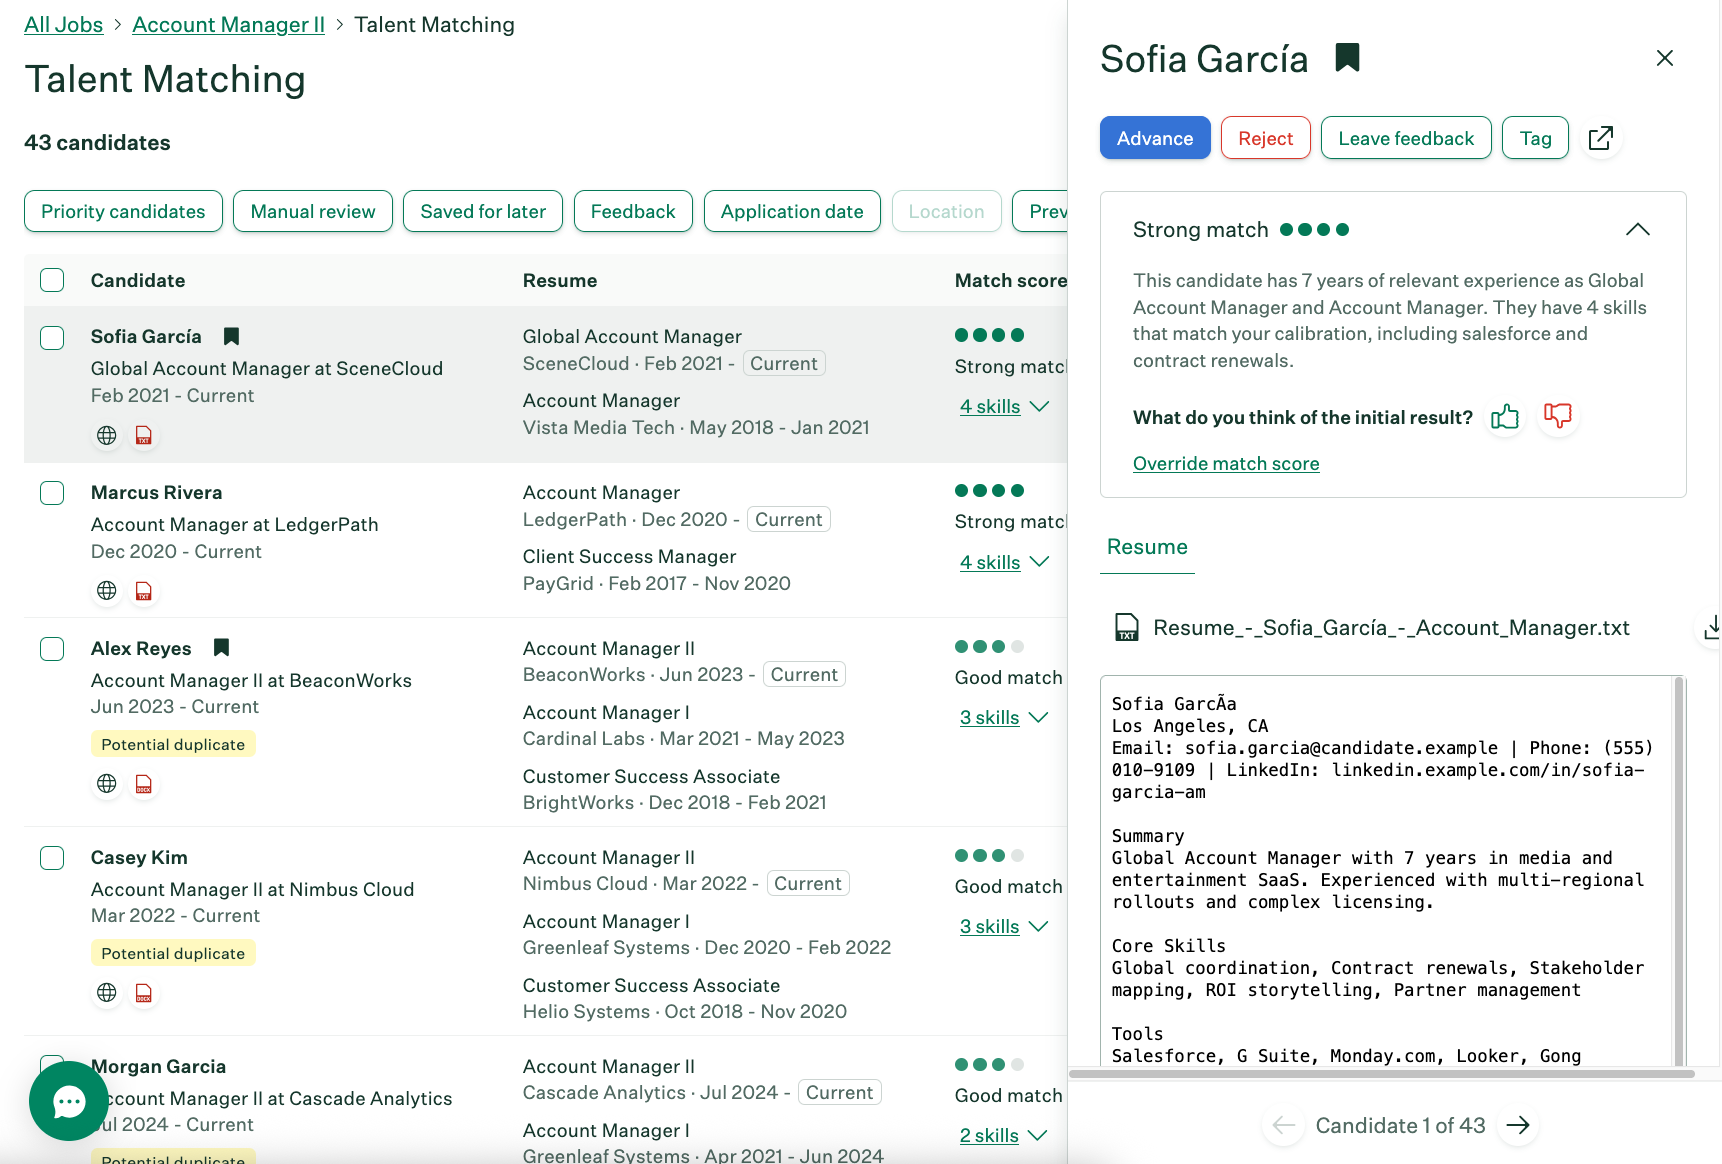Viewport: 1722px width, 1164px height.
Task: Select the Resume tab in panel
Action: click(1147, 547)
